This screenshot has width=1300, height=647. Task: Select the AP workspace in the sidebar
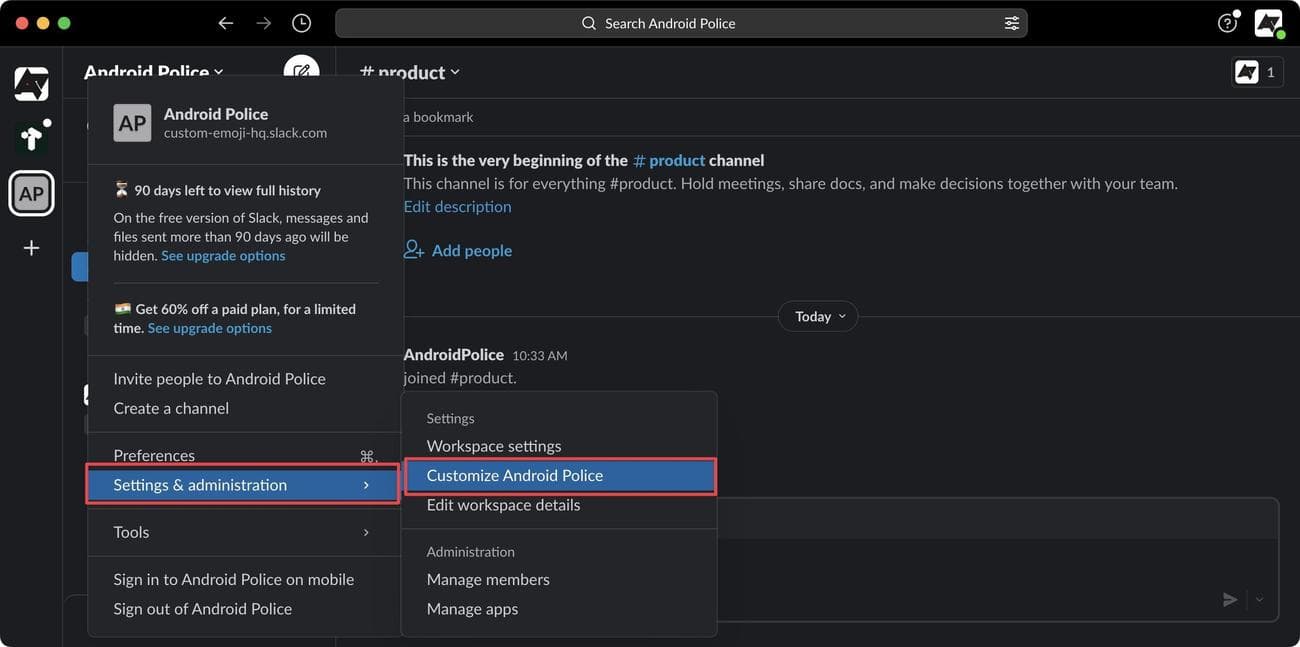click(31, 193)
